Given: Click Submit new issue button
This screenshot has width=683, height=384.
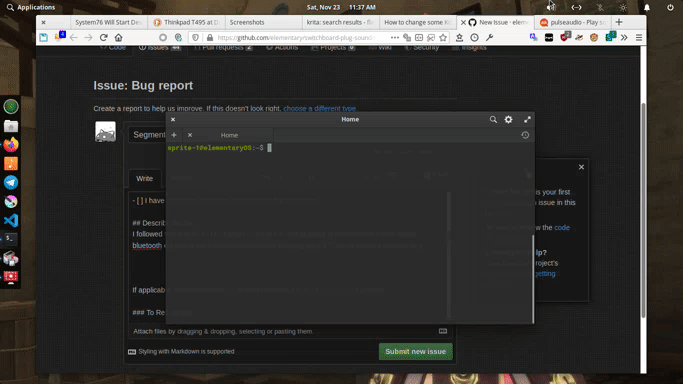Looking at the screenshot, I should click(x=416, y=351).
